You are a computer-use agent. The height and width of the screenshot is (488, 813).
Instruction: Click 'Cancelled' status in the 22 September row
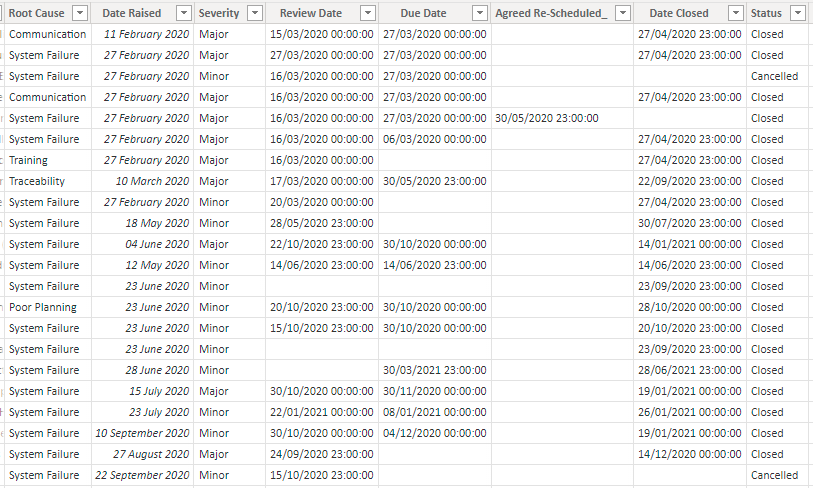[777, 475]
